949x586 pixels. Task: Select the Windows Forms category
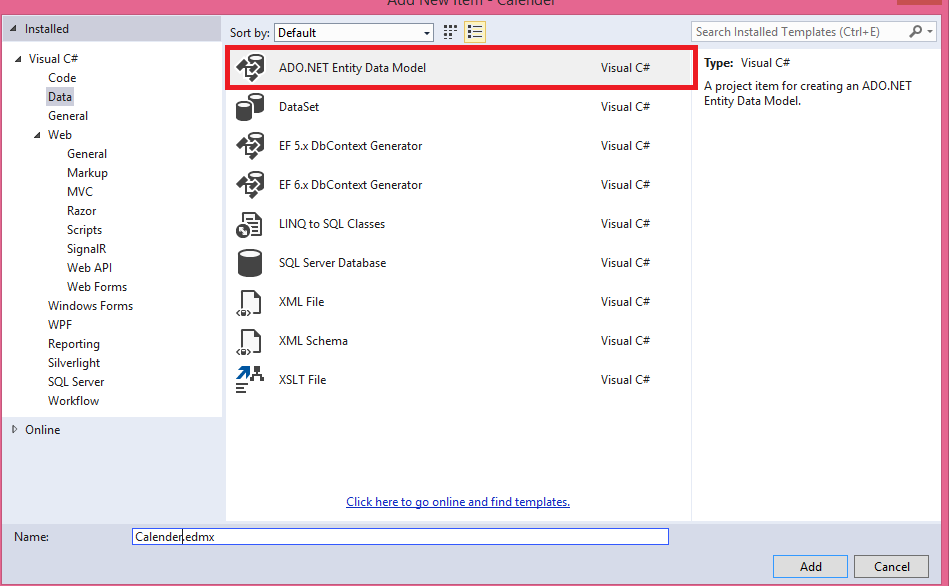pos(90,306)
